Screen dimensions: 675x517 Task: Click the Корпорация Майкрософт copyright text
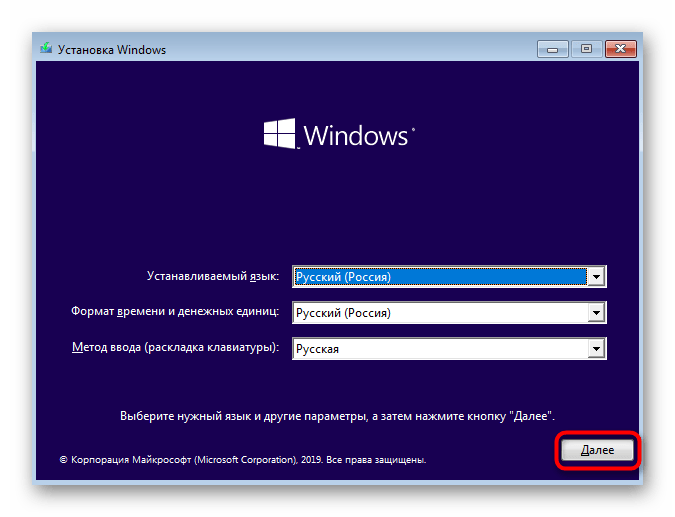click(x=243, y=460)
